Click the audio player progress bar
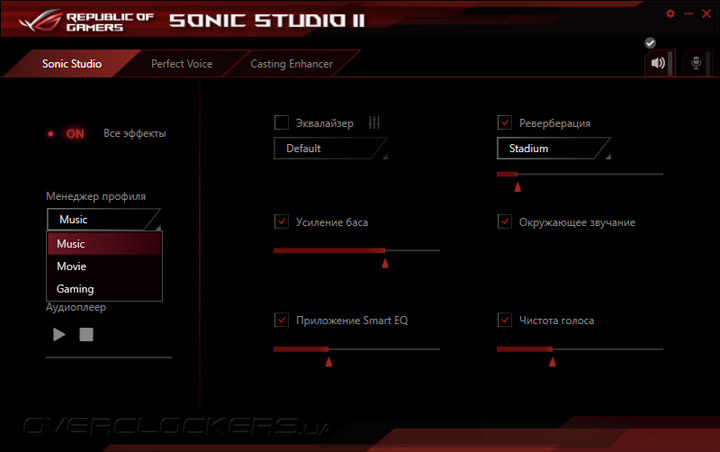 [109, 357]
